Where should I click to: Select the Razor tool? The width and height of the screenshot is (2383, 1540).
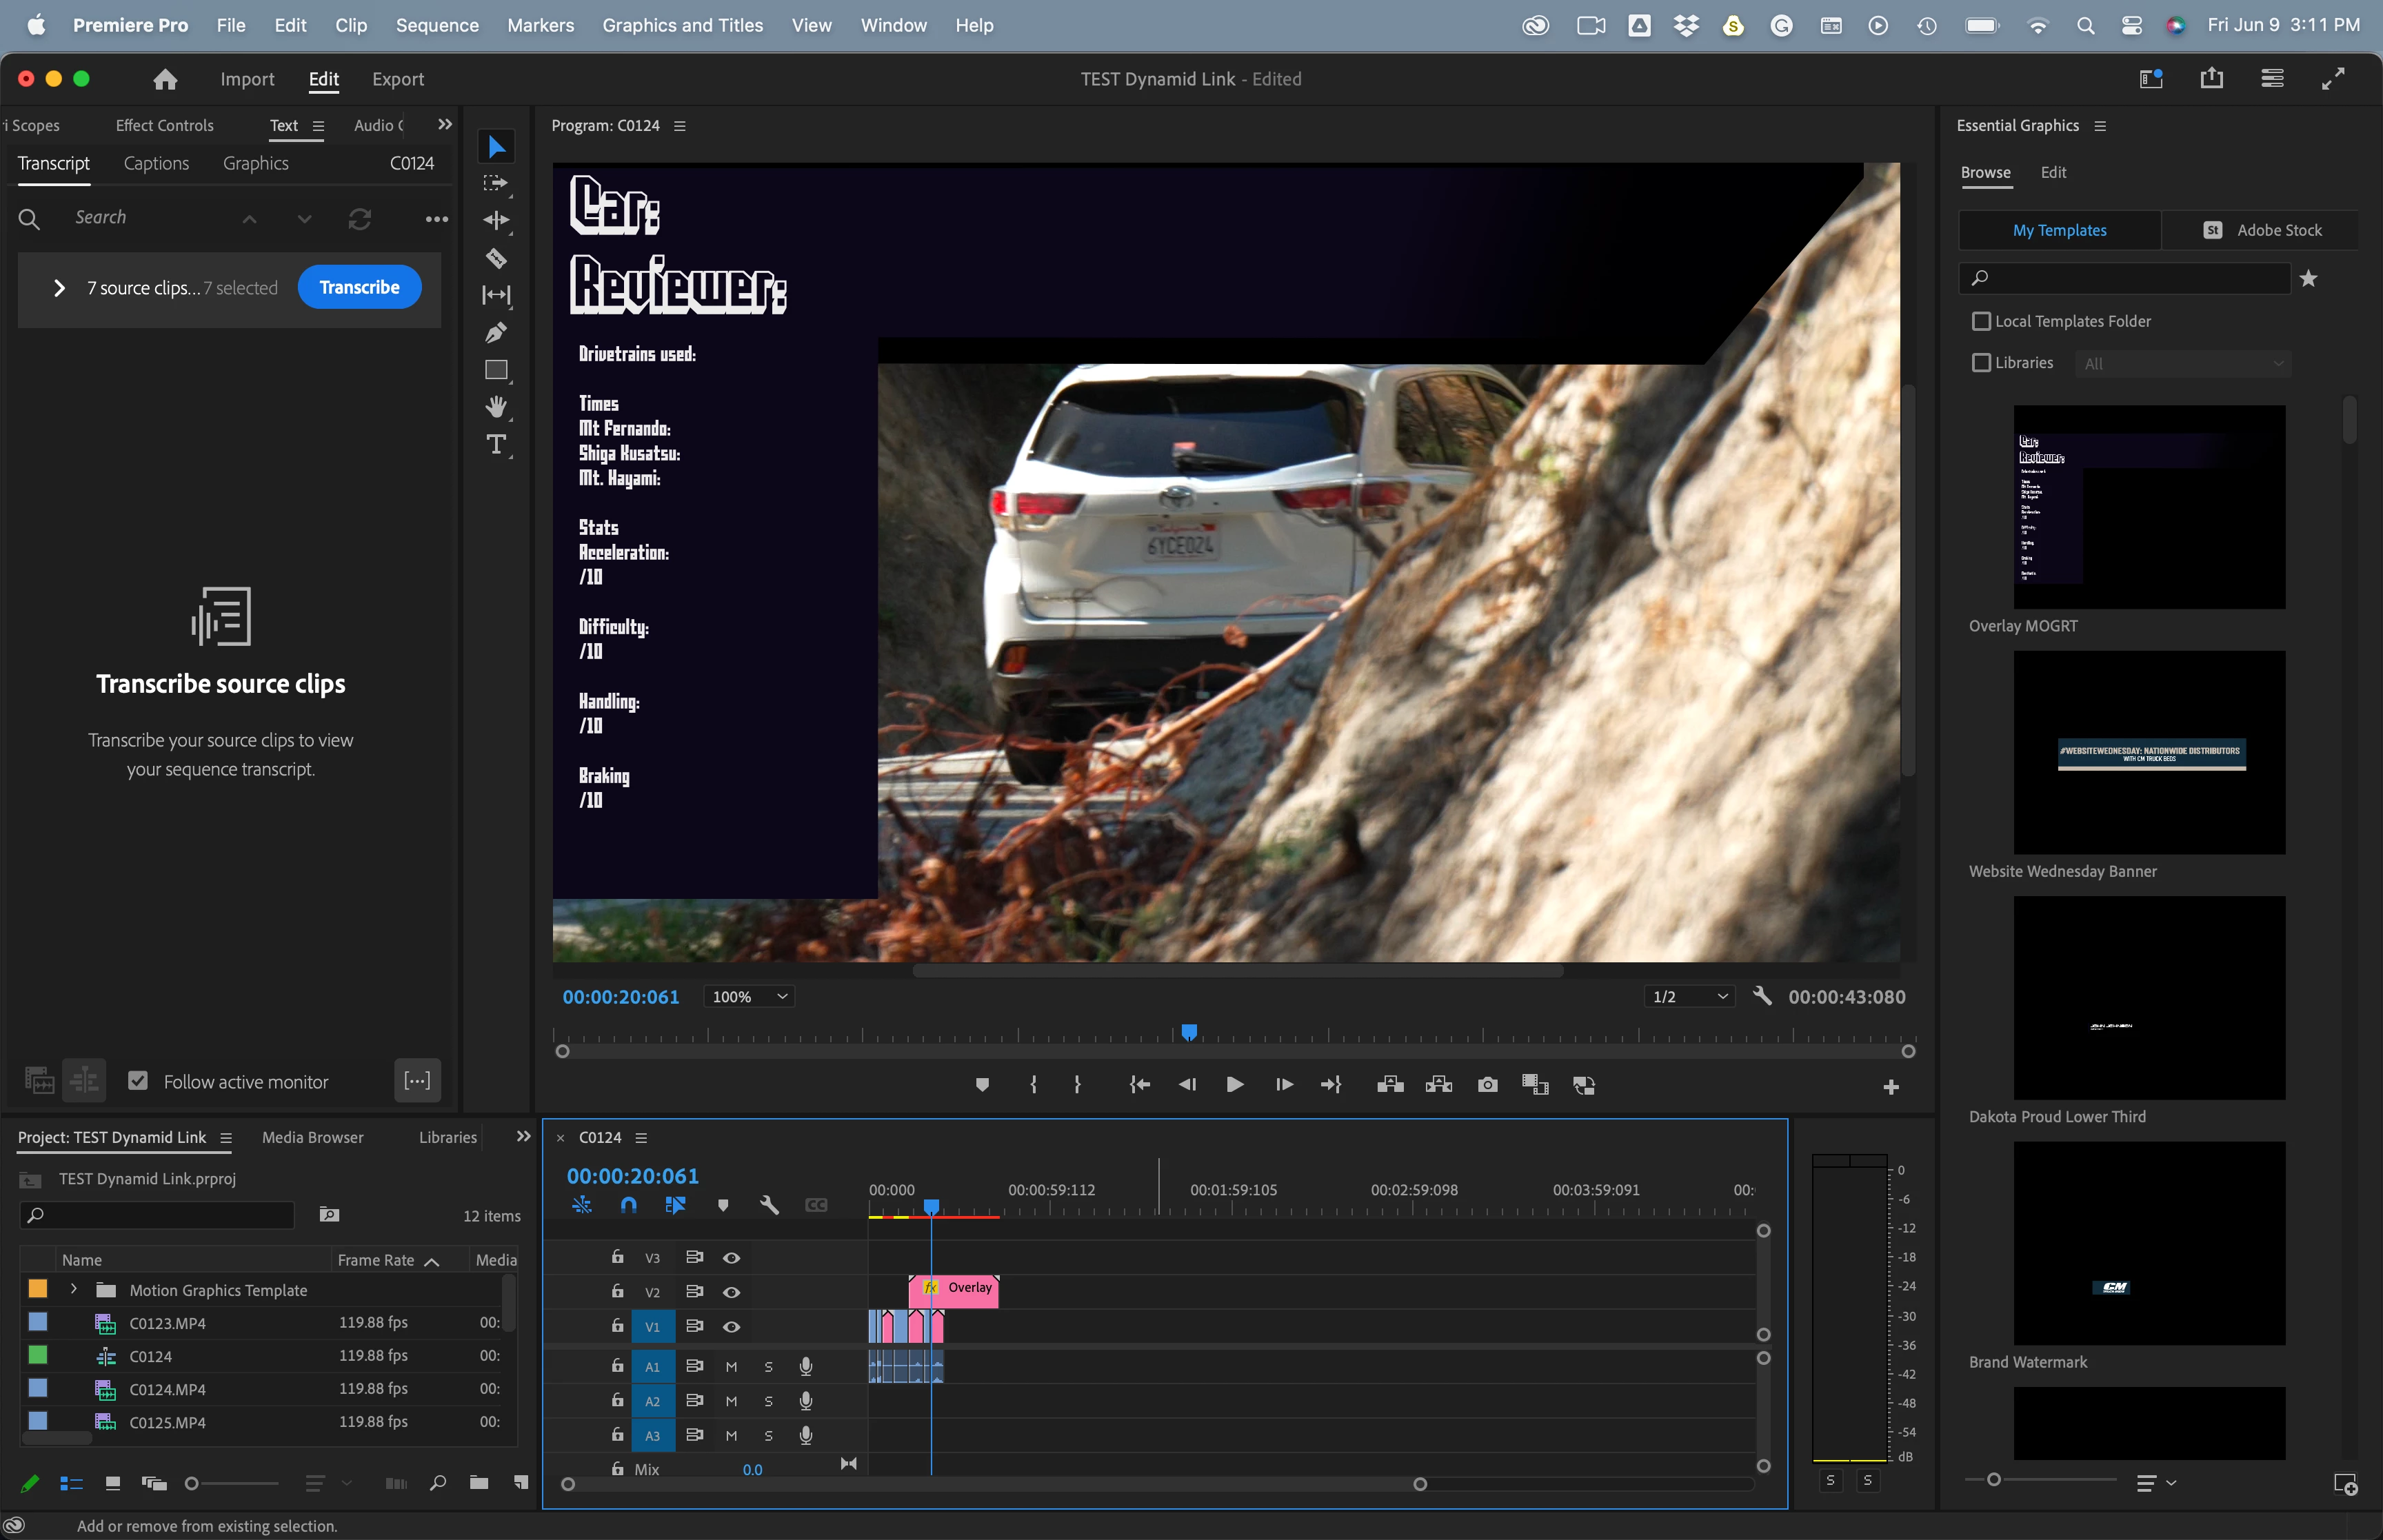pos(496,258)
